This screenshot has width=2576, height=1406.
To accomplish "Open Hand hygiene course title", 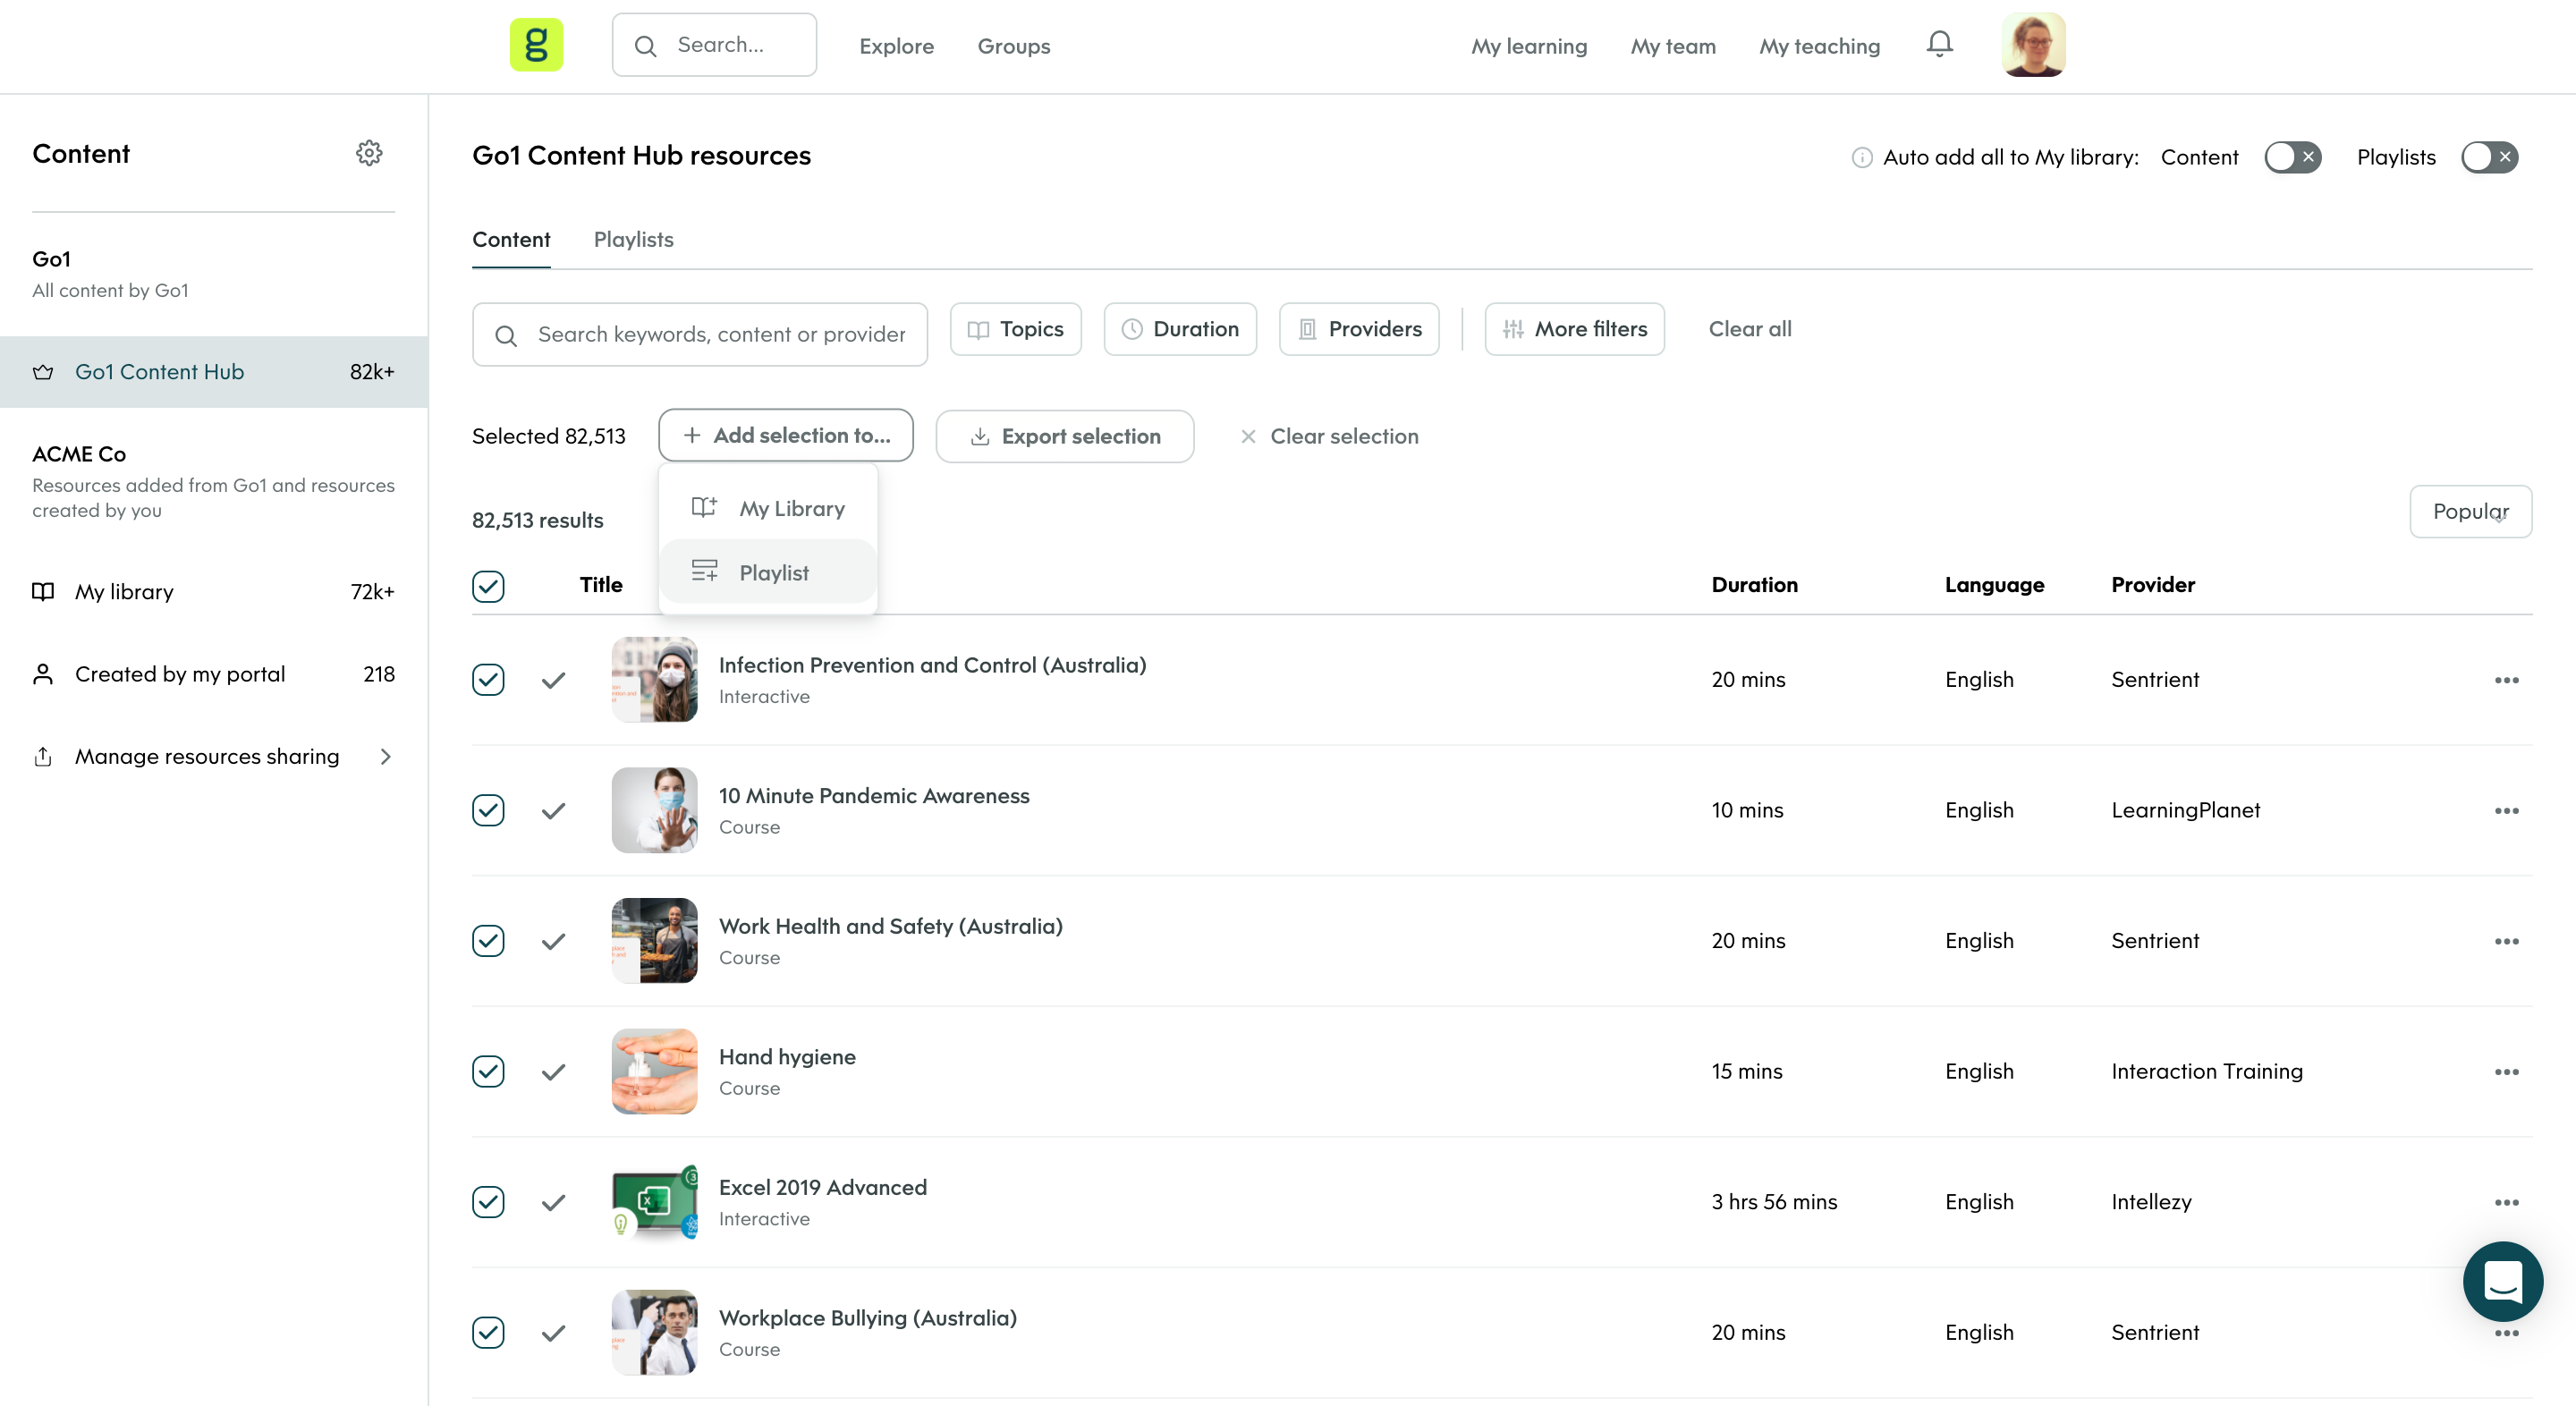I will click(x=787, y=1057).
